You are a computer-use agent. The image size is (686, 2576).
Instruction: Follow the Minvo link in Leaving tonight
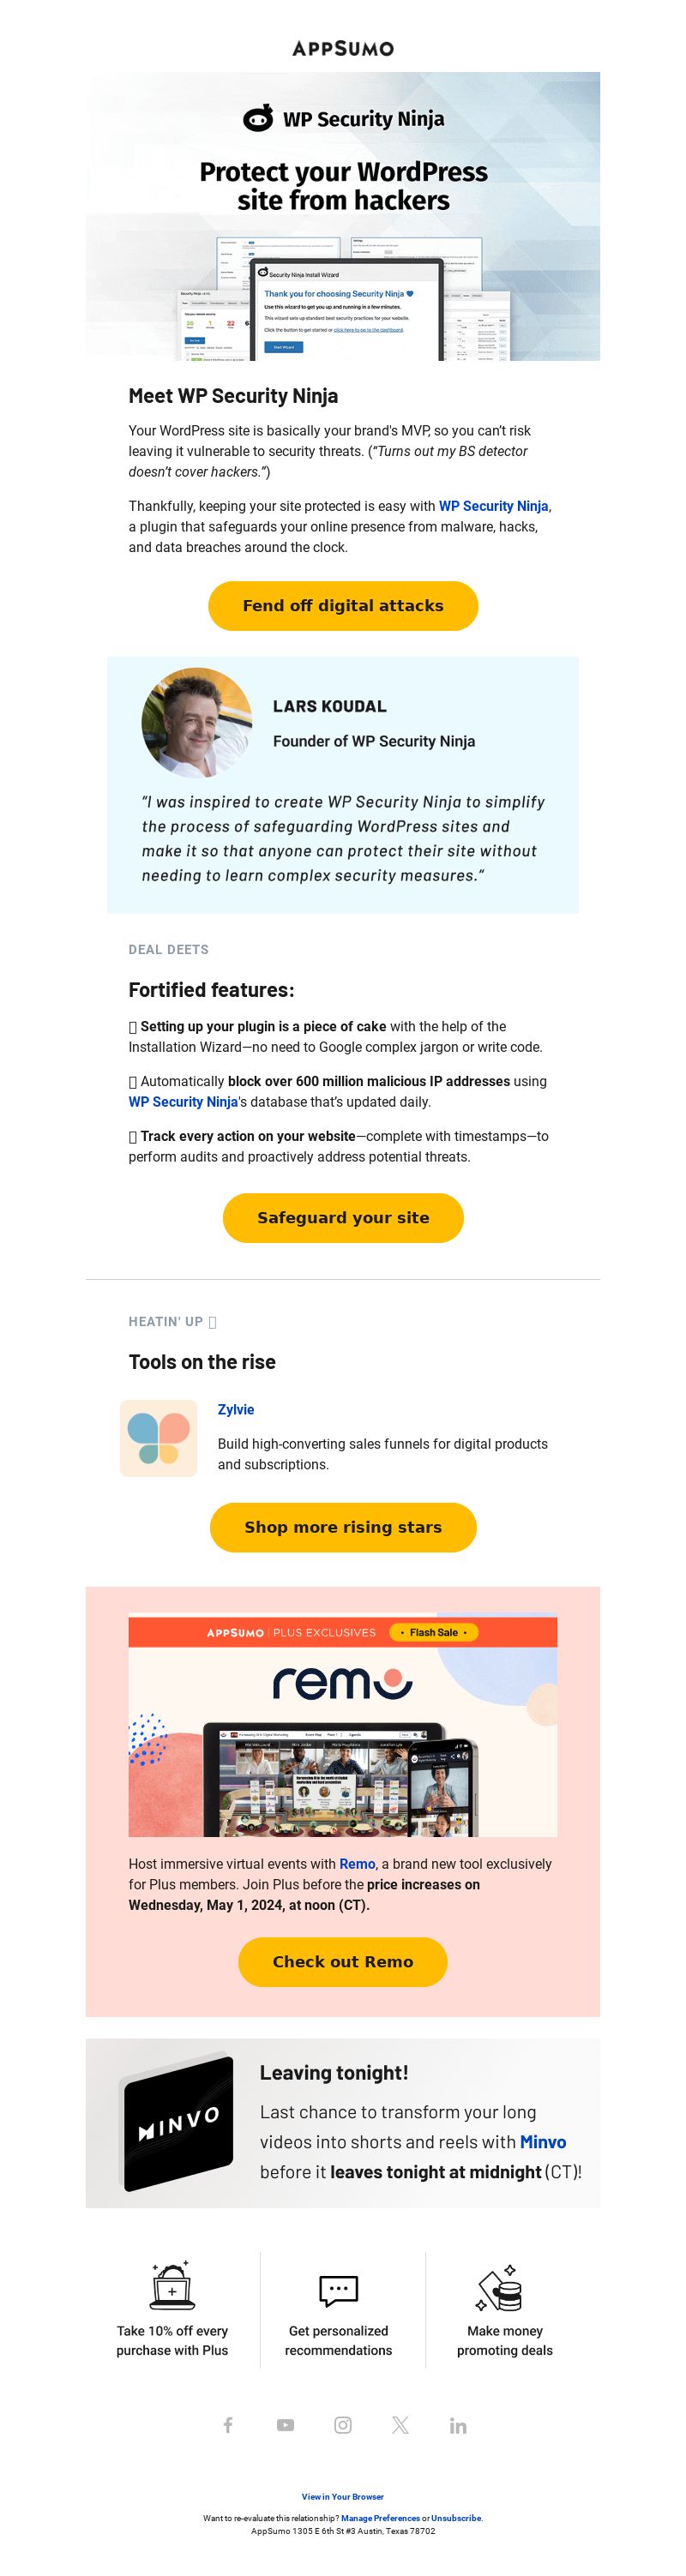click(x=543, y=2141)
